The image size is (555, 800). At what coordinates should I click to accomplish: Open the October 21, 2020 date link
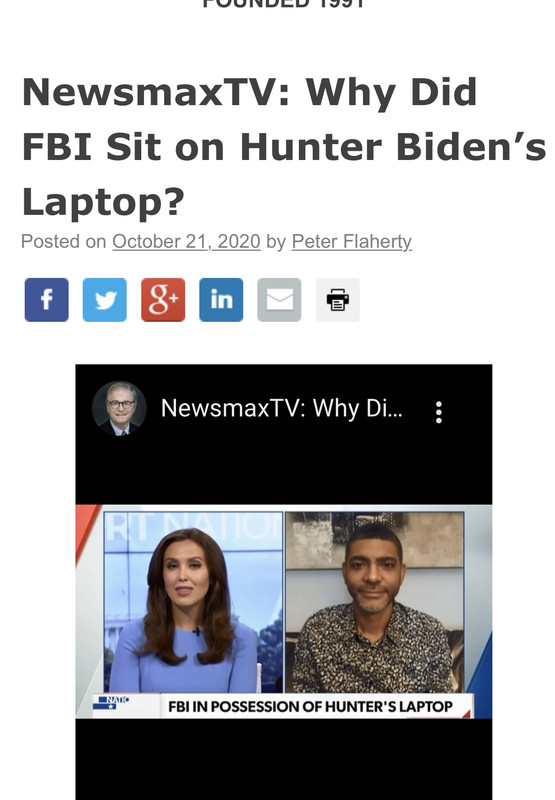186,241
